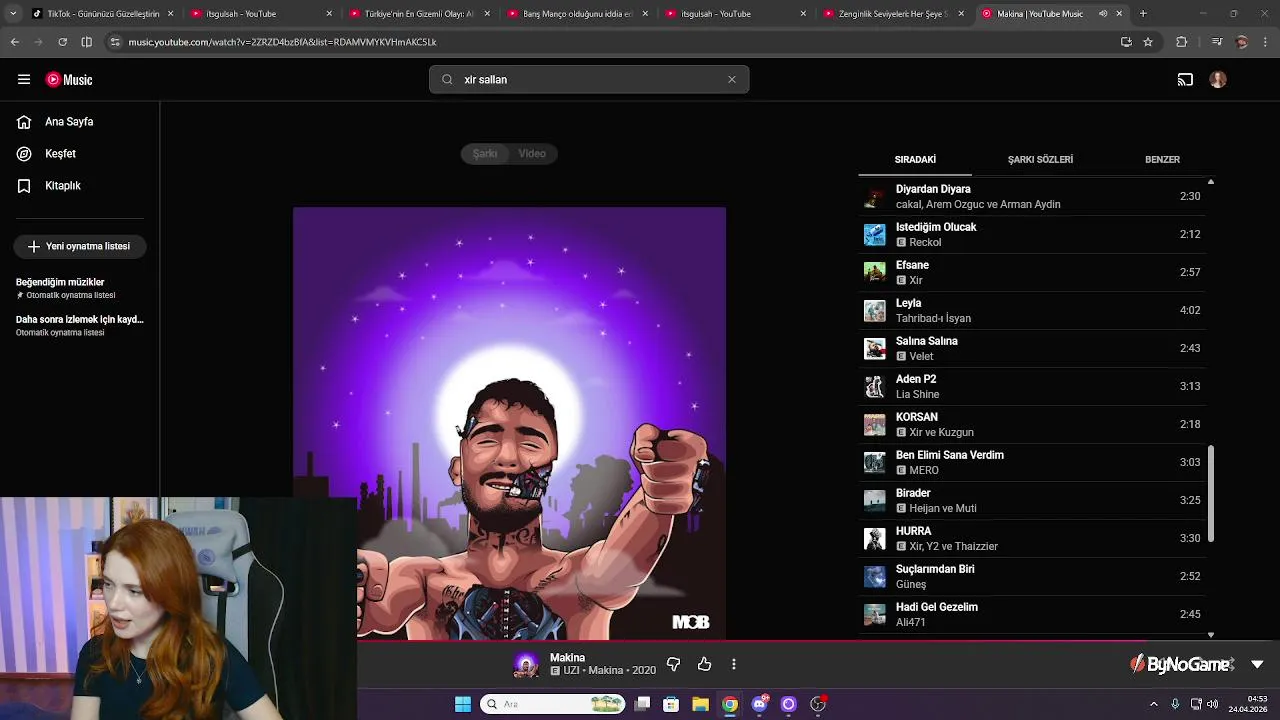1280x720 pixels.
Task: Go back in browser history
Action: tap(14, 42)
